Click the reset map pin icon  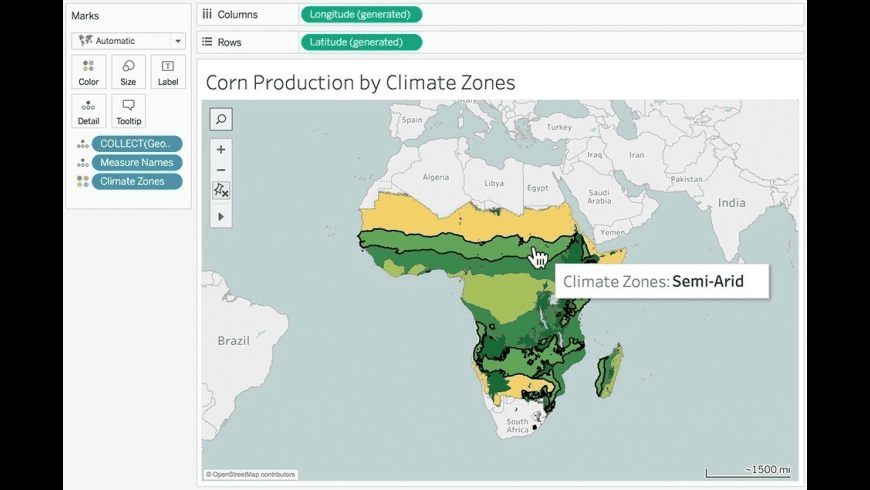coord(221,190)
